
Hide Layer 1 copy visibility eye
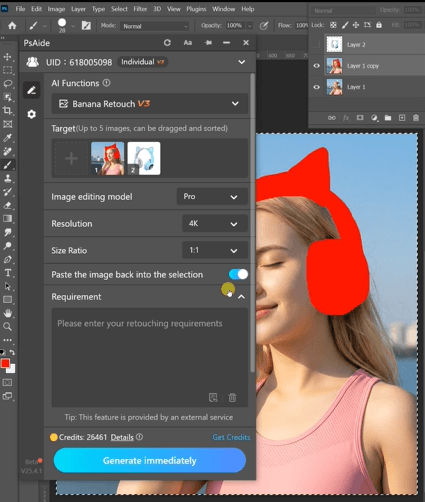[x=316, y=66]
